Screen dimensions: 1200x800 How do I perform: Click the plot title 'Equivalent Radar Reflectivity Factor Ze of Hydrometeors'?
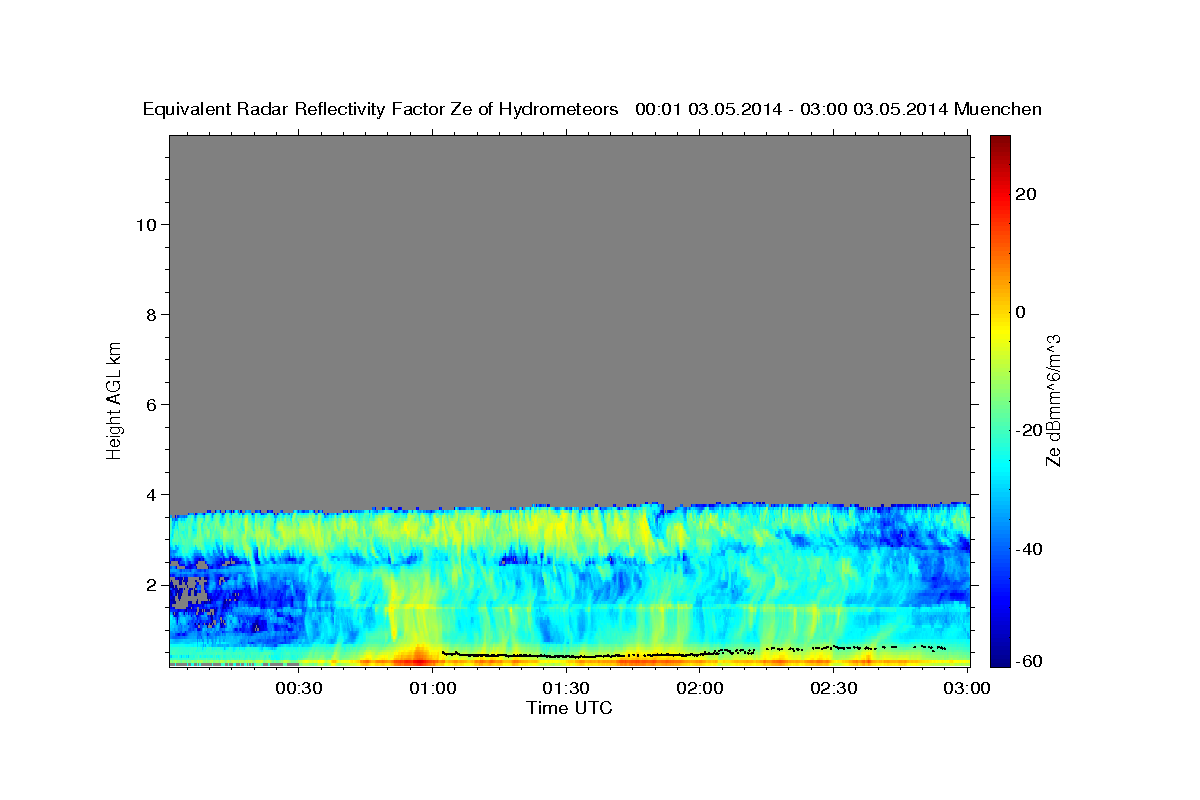[x=381, y=109]
